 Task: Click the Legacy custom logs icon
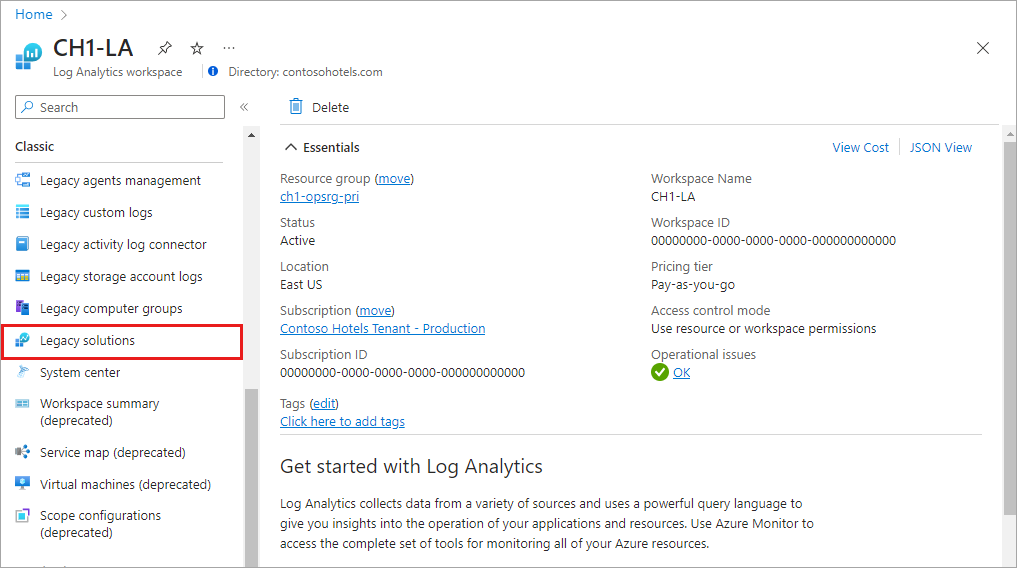23,213
